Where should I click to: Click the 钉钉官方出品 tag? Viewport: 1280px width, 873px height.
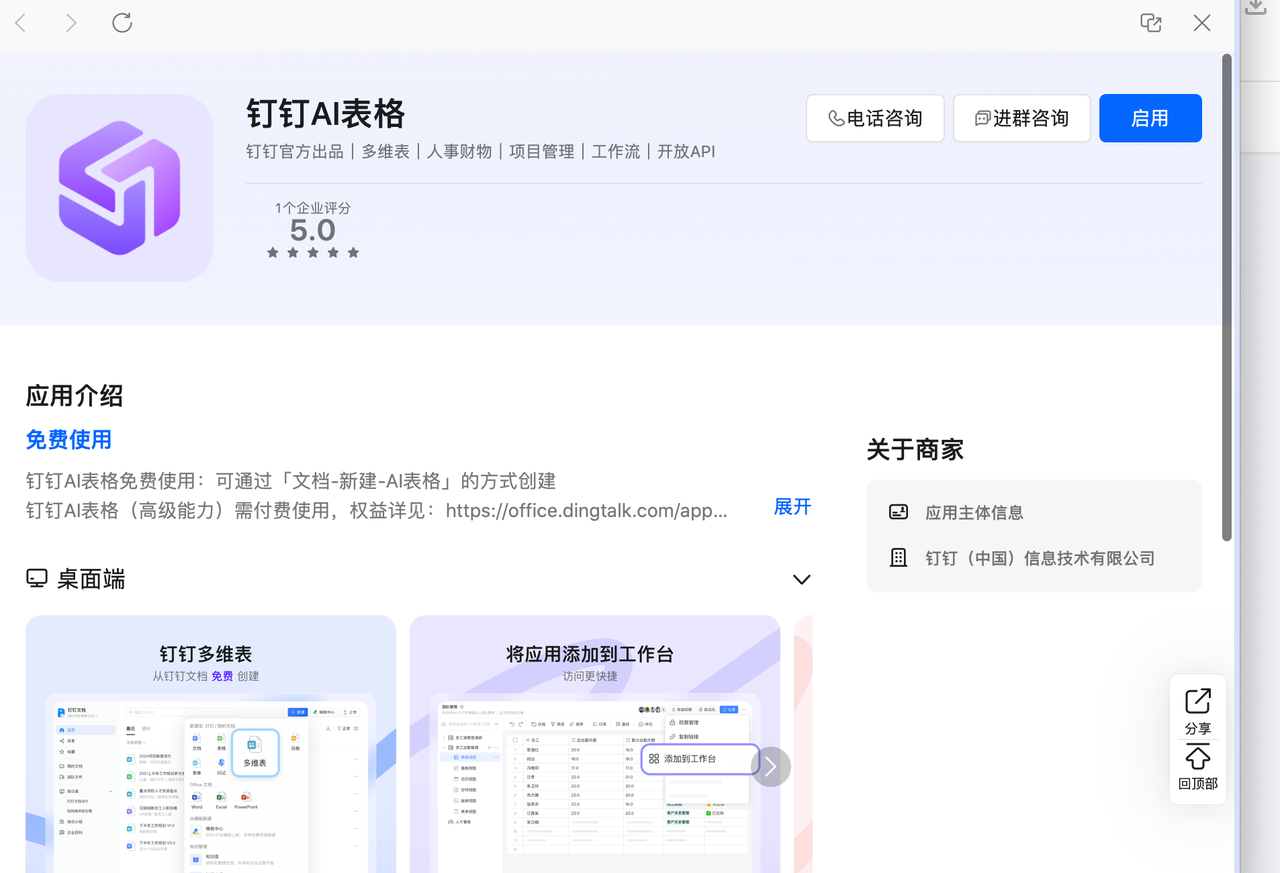295,152
